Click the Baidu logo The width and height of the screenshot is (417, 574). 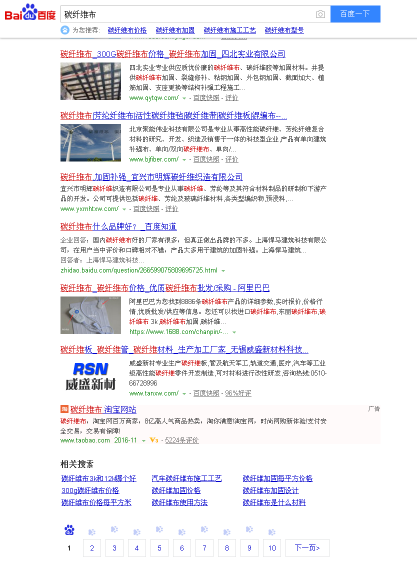point(30,13)
